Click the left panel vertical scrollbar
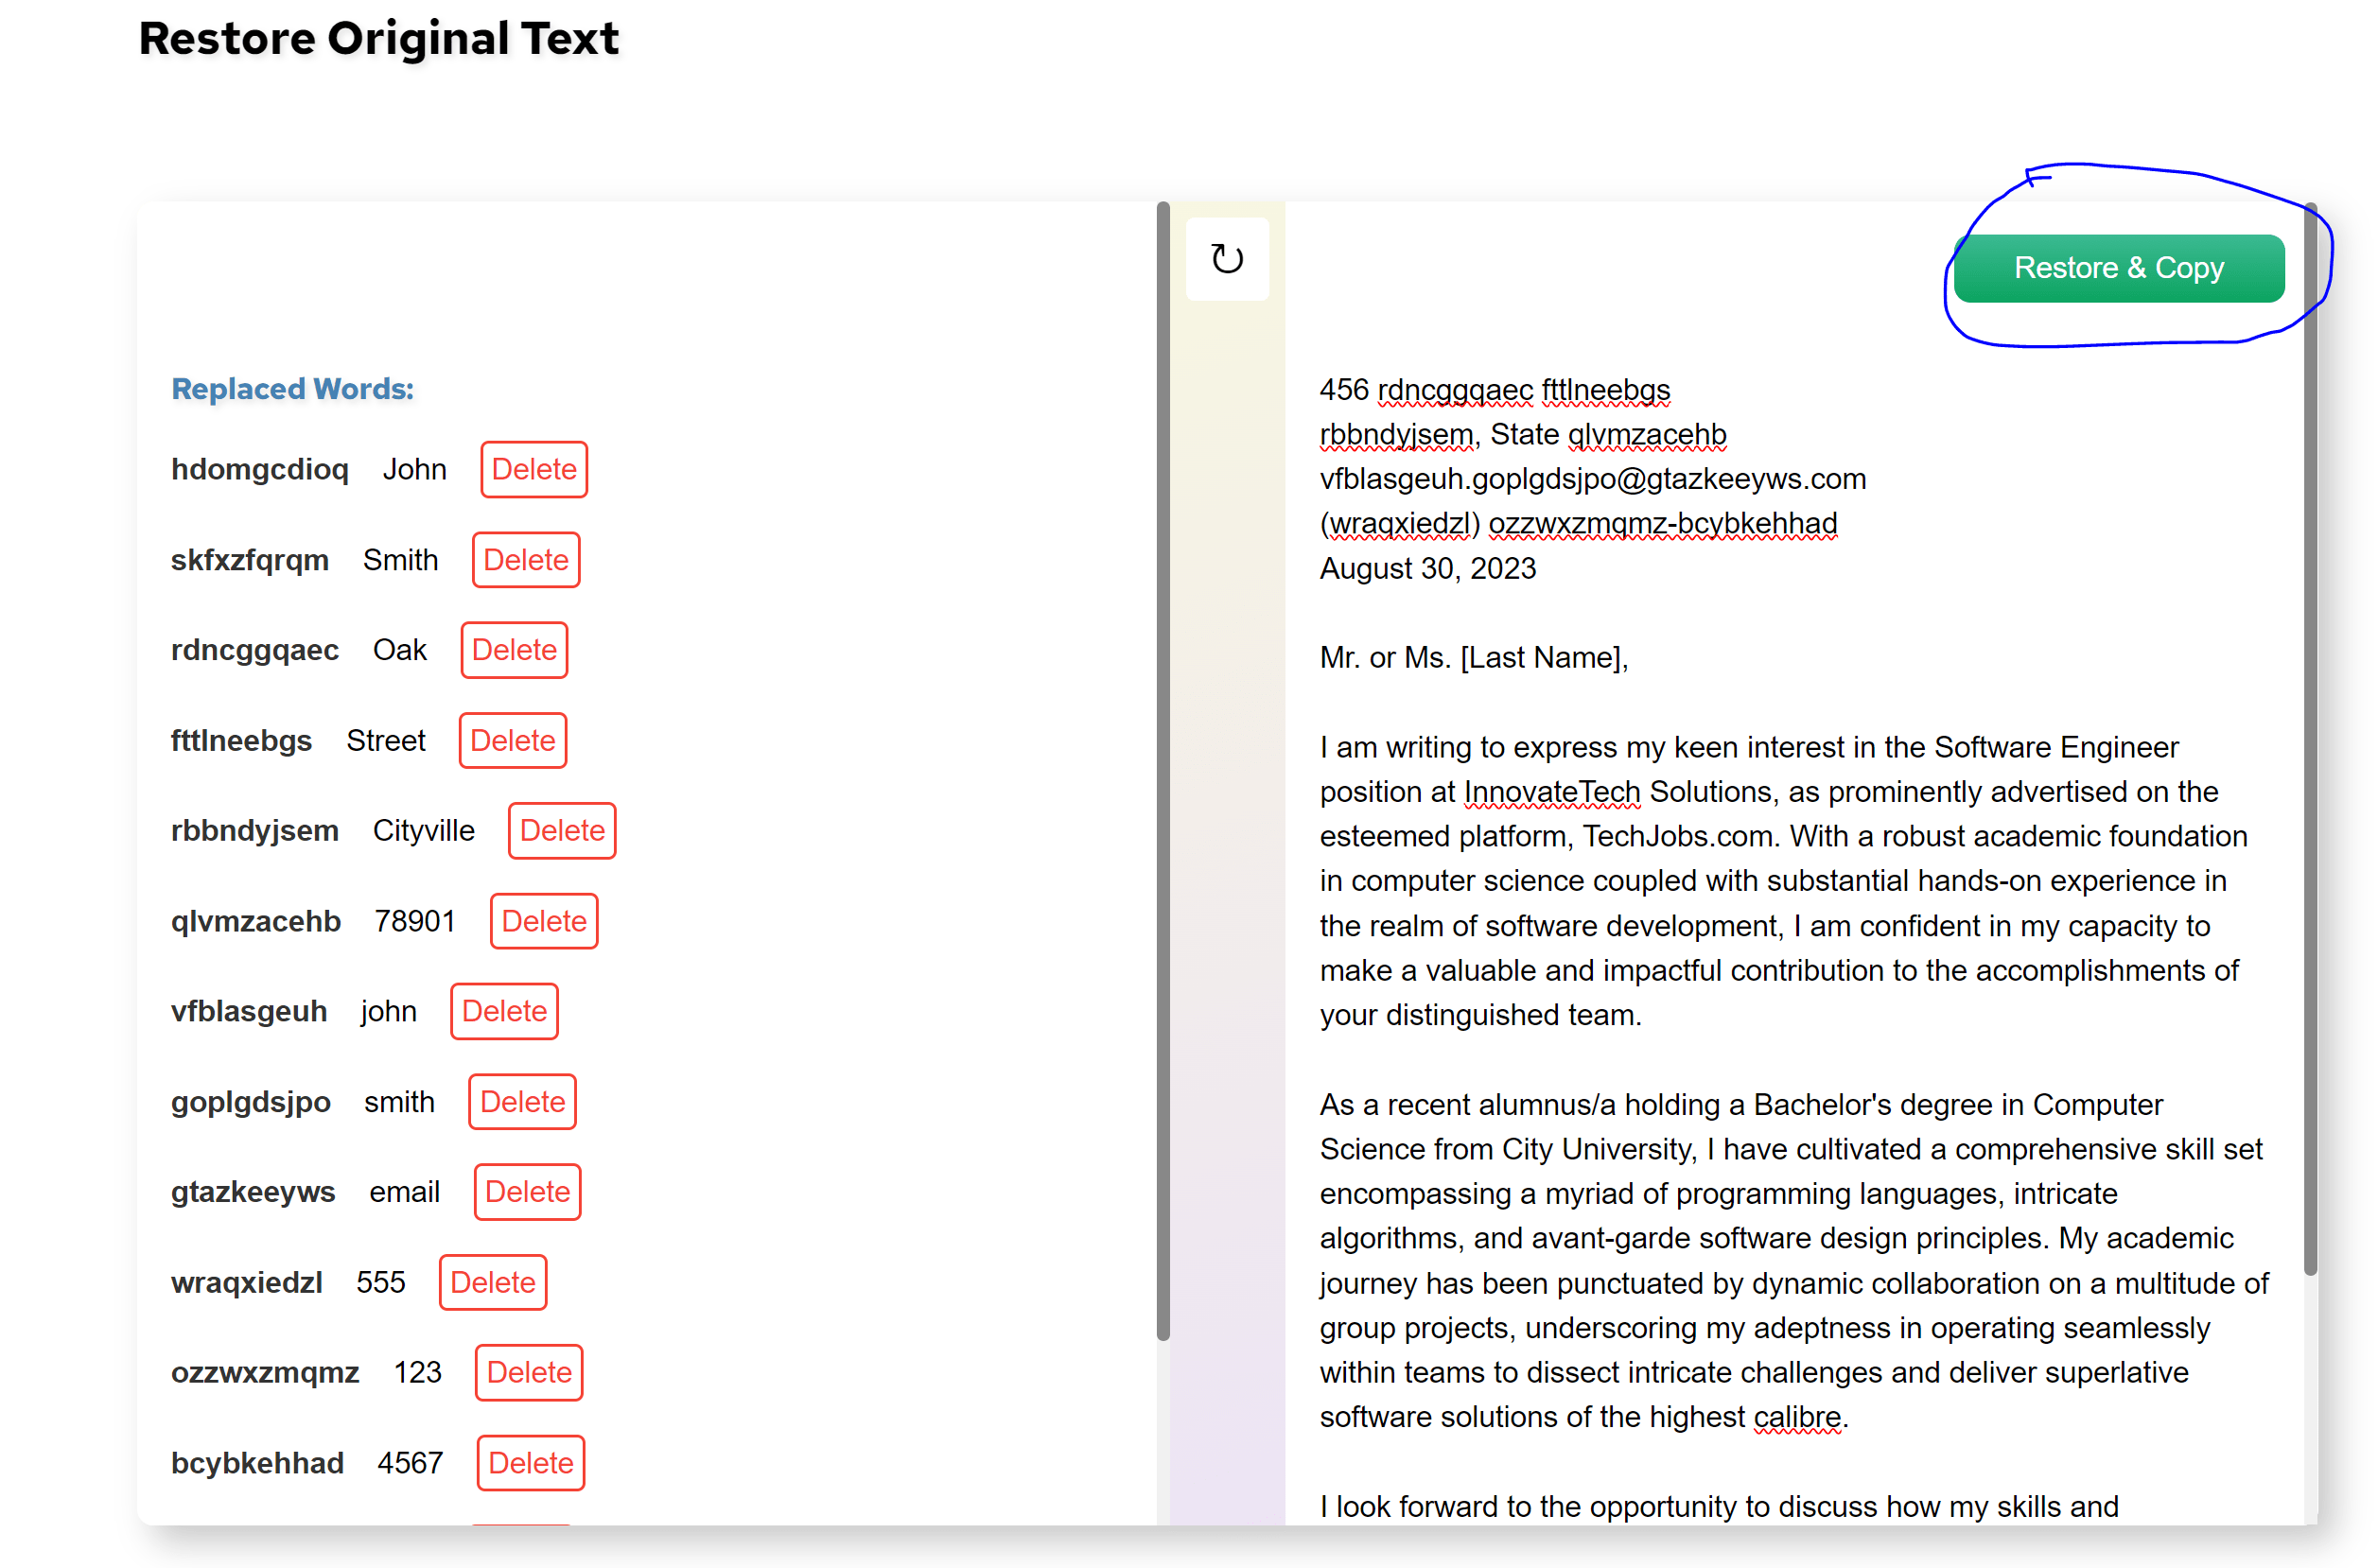This screenshot has width=2378, height=1568. pos(1162,770)
